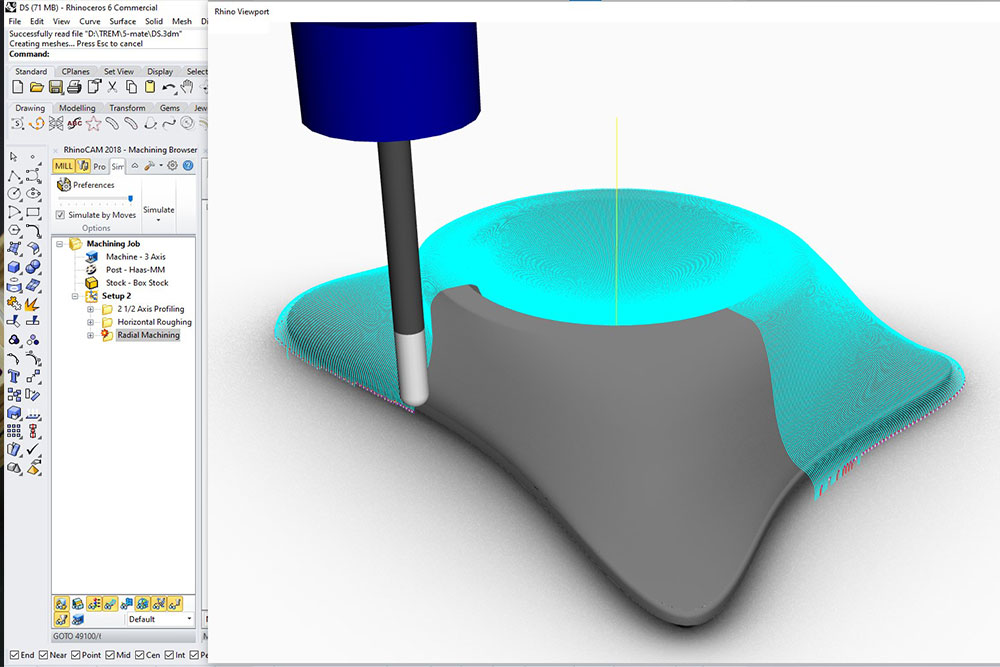Click the Pan hand tool icon

pos(187,88)
